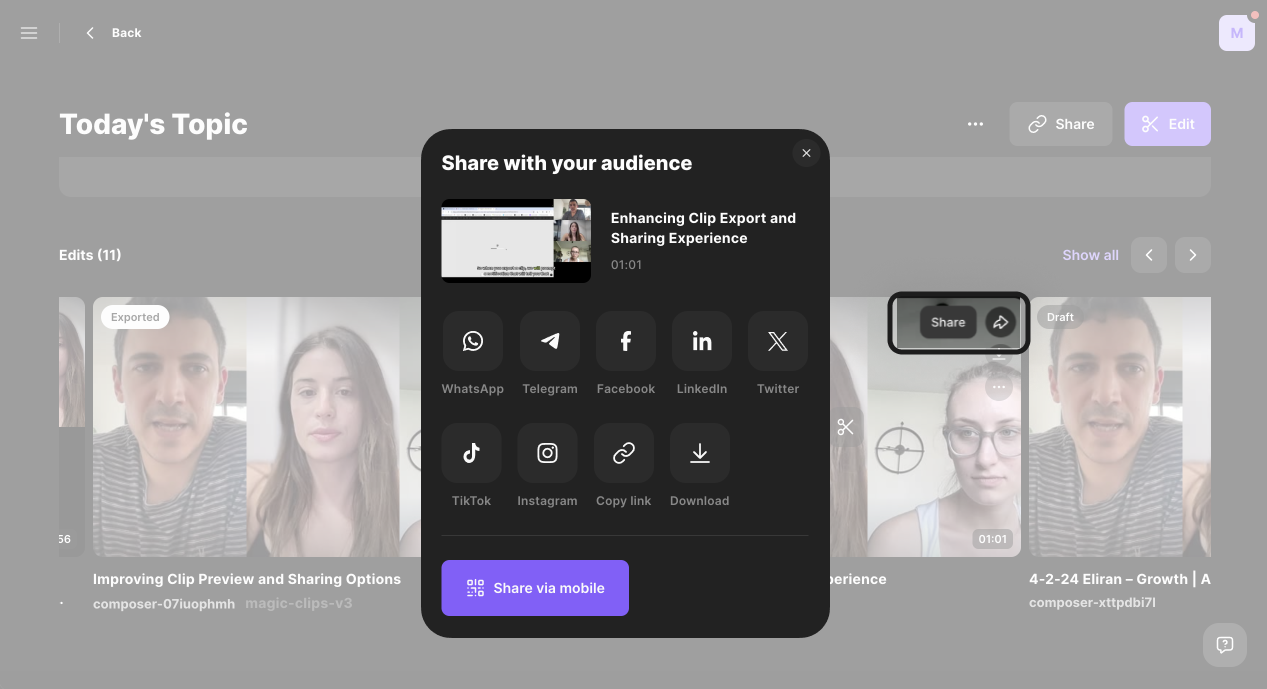Open clip thumbnail in share dialog
The image size is (1267, 689).
[x=516, y=240]
